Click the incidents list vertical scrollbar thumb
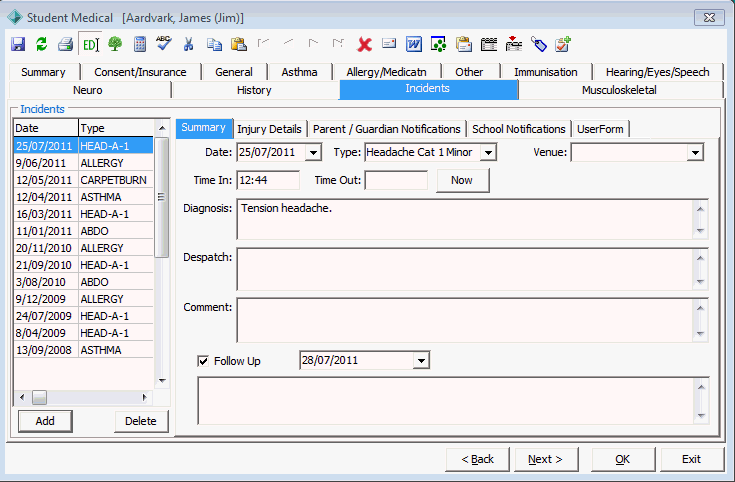This screenshot has height=482, width=735. coord(162,197)
